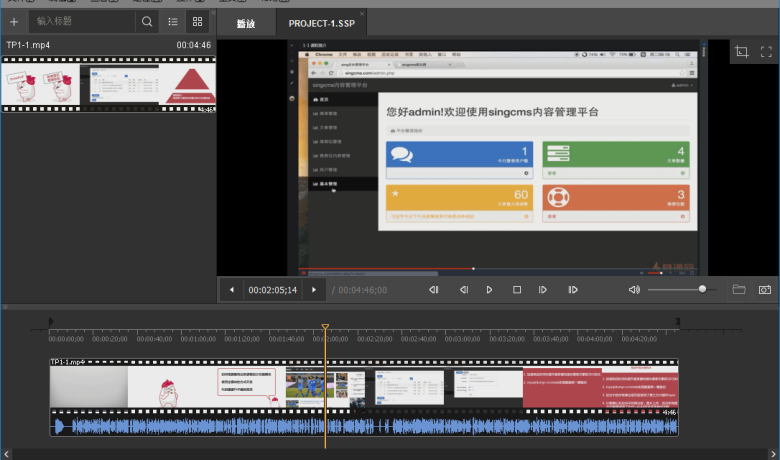Close the PROJECT-1.SSP tab
Screen dimensions: 780x460
point(362,13)
